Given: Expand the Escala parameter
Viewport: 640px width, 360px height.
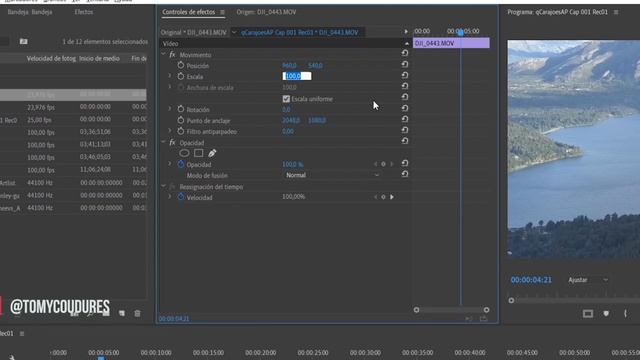Looking at the screenshot, I should tap(170, 76).
